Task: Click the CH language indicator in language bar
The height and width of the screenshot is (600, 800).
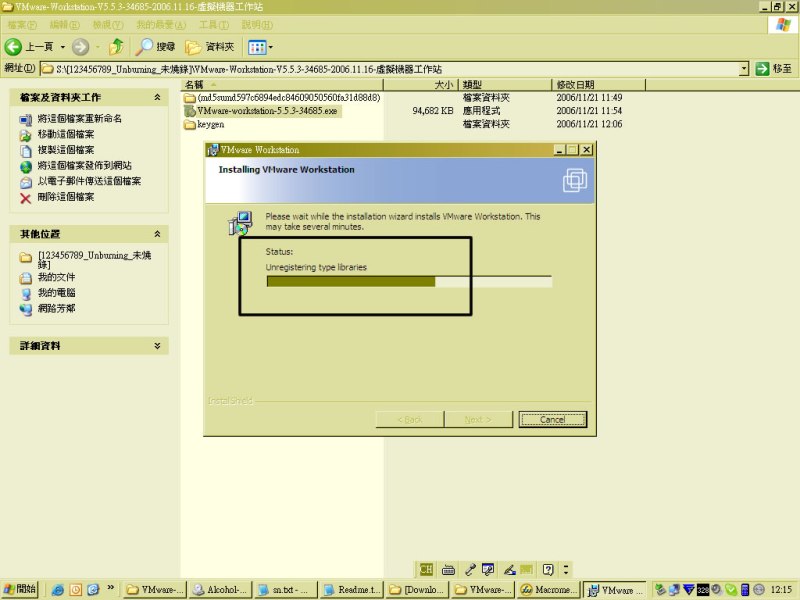Action: coord(426,569)
